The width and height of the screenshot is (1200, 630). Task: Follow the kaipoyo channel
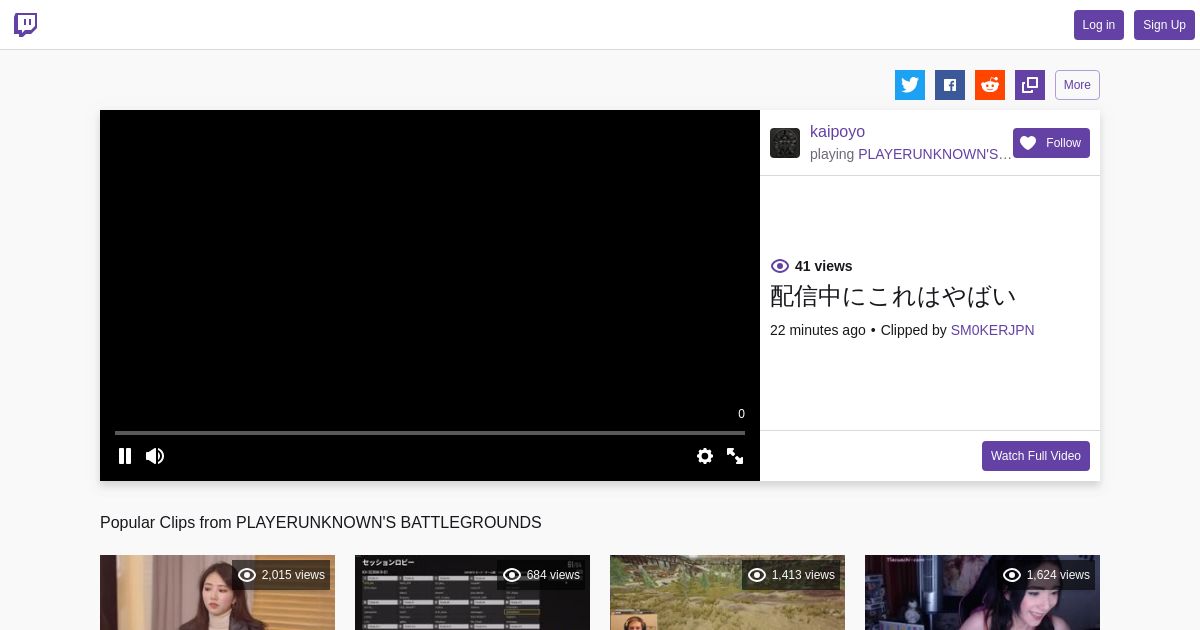tap(1051, 143)
